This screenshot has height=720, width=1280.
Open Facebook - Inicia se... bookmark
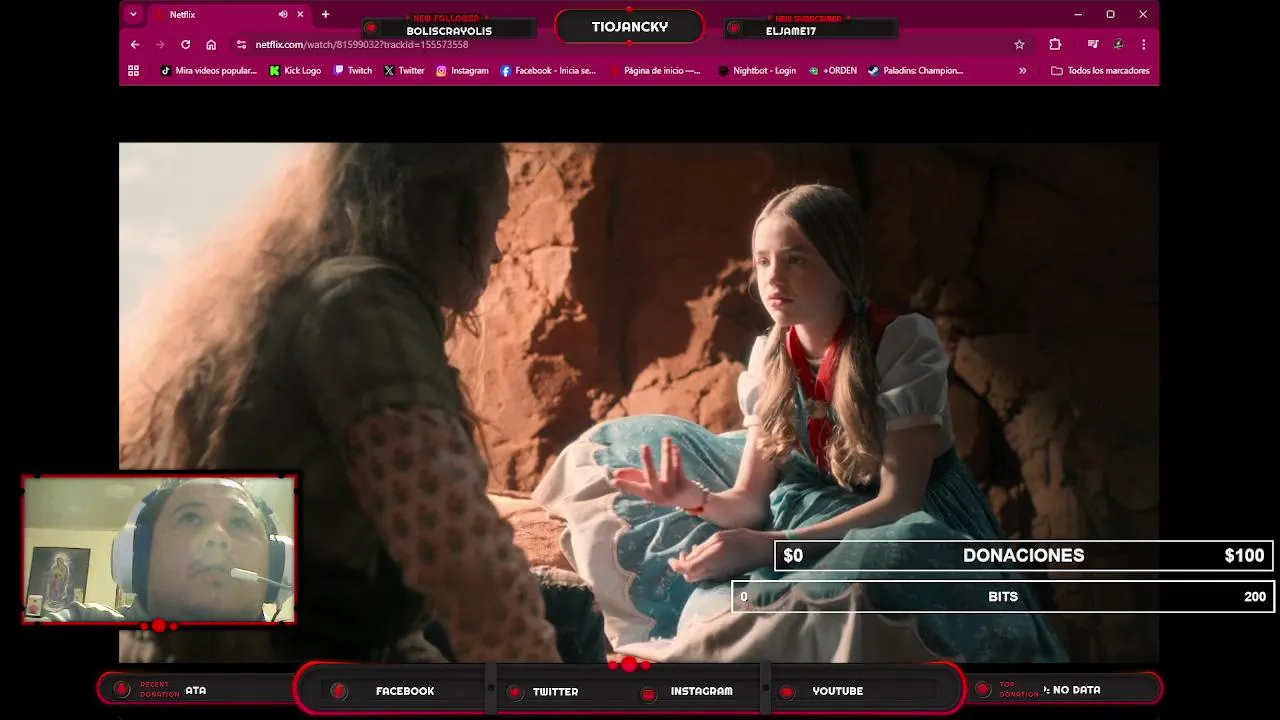(548, 71)
